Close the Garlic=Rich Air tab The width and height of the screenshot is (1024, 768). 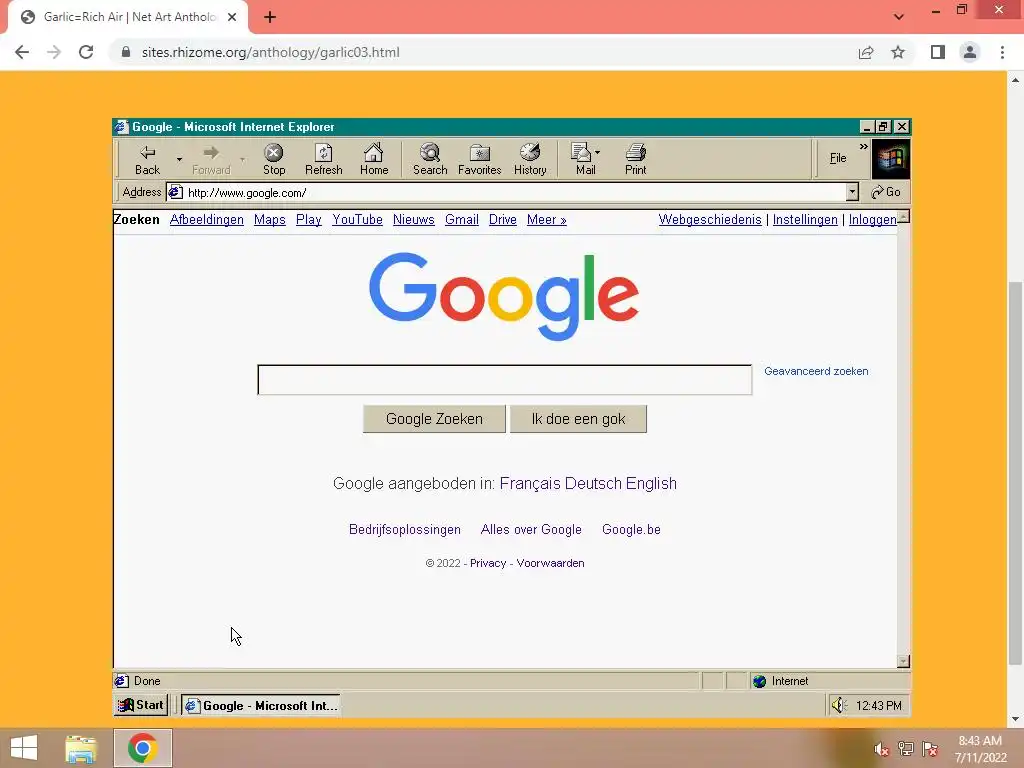232,17
